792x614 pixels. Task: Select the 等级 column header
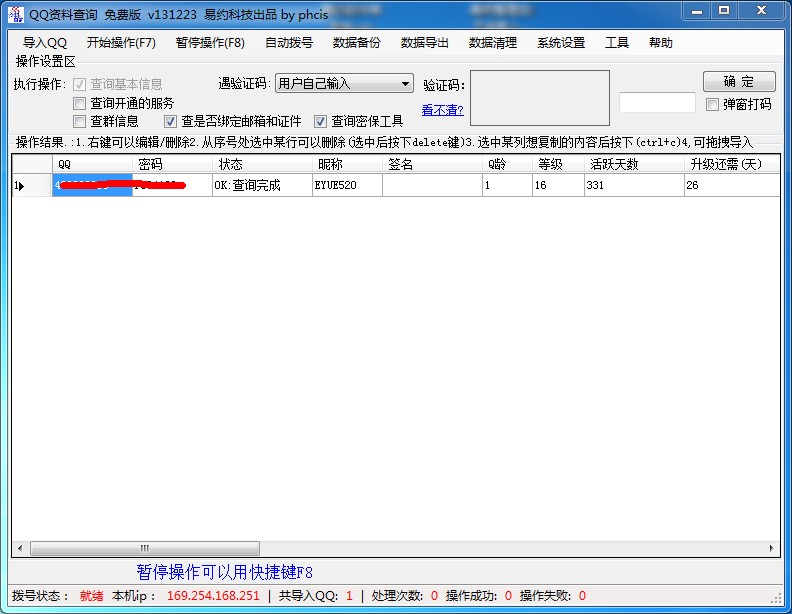tap(558, 164)
